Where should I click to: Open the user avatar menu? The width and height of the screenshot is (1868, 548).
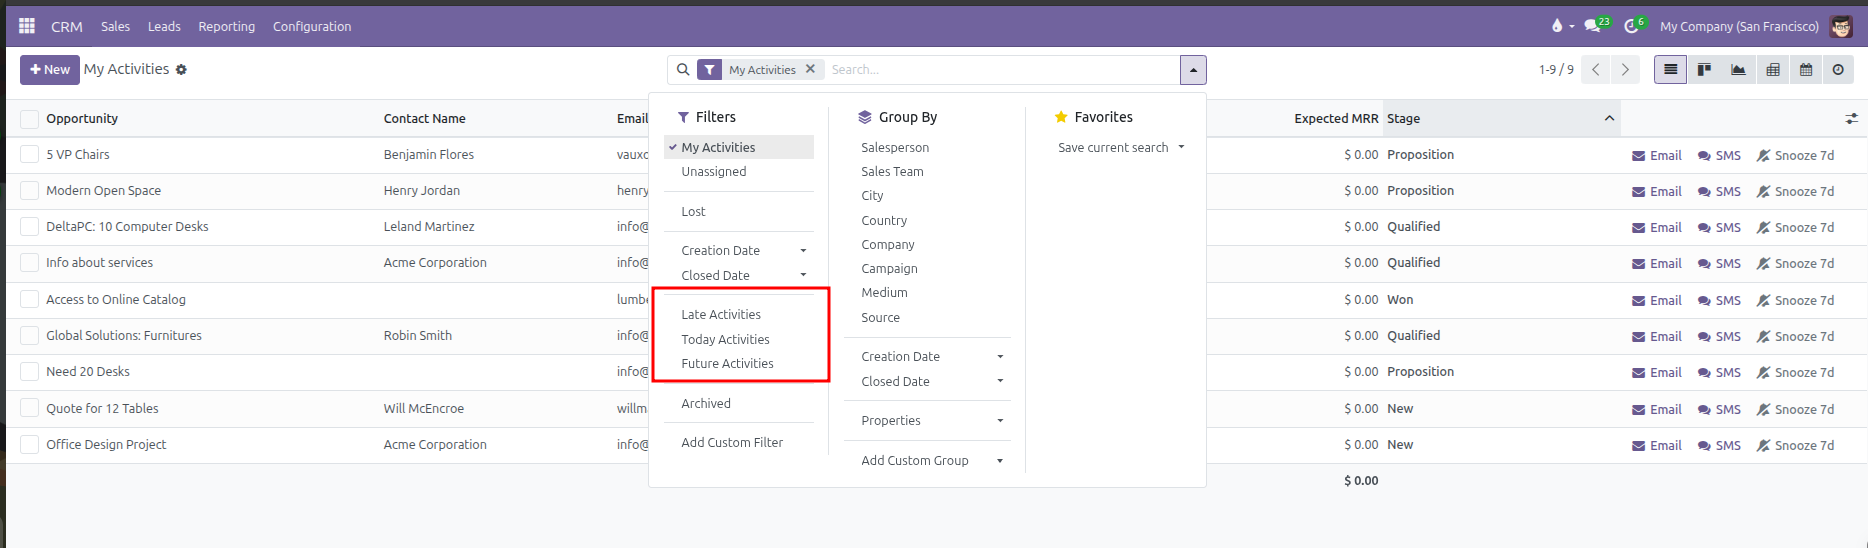point(1841,26)
